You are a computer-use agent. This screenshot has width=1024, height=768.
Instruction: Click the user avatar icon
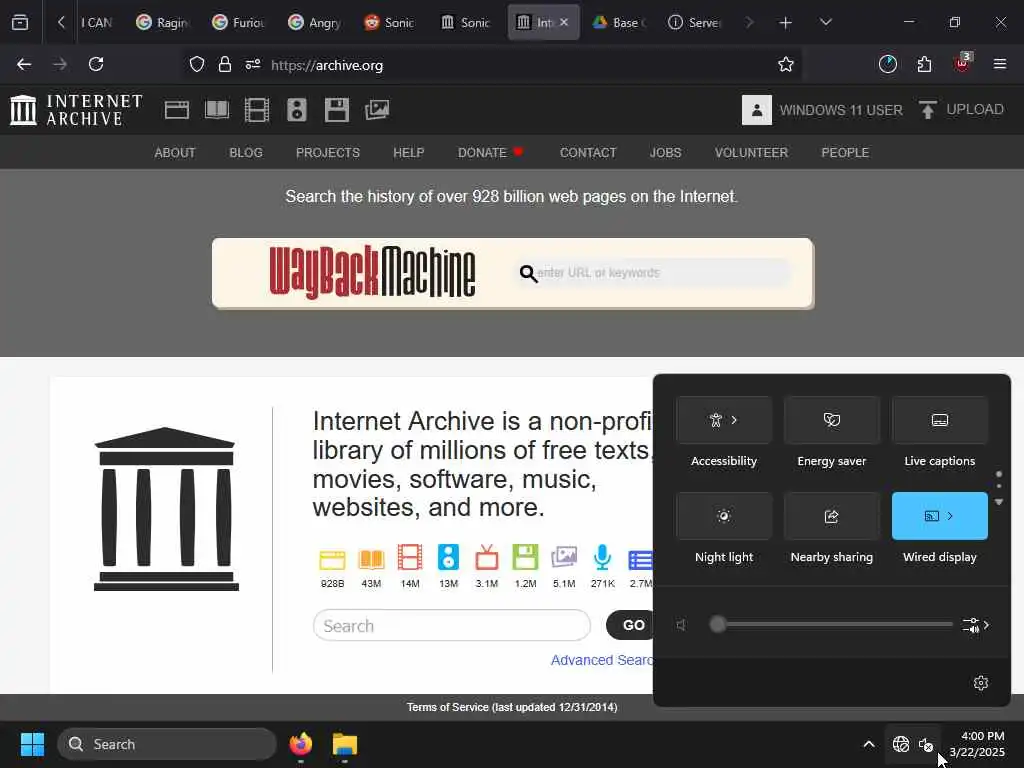[757, 110]
